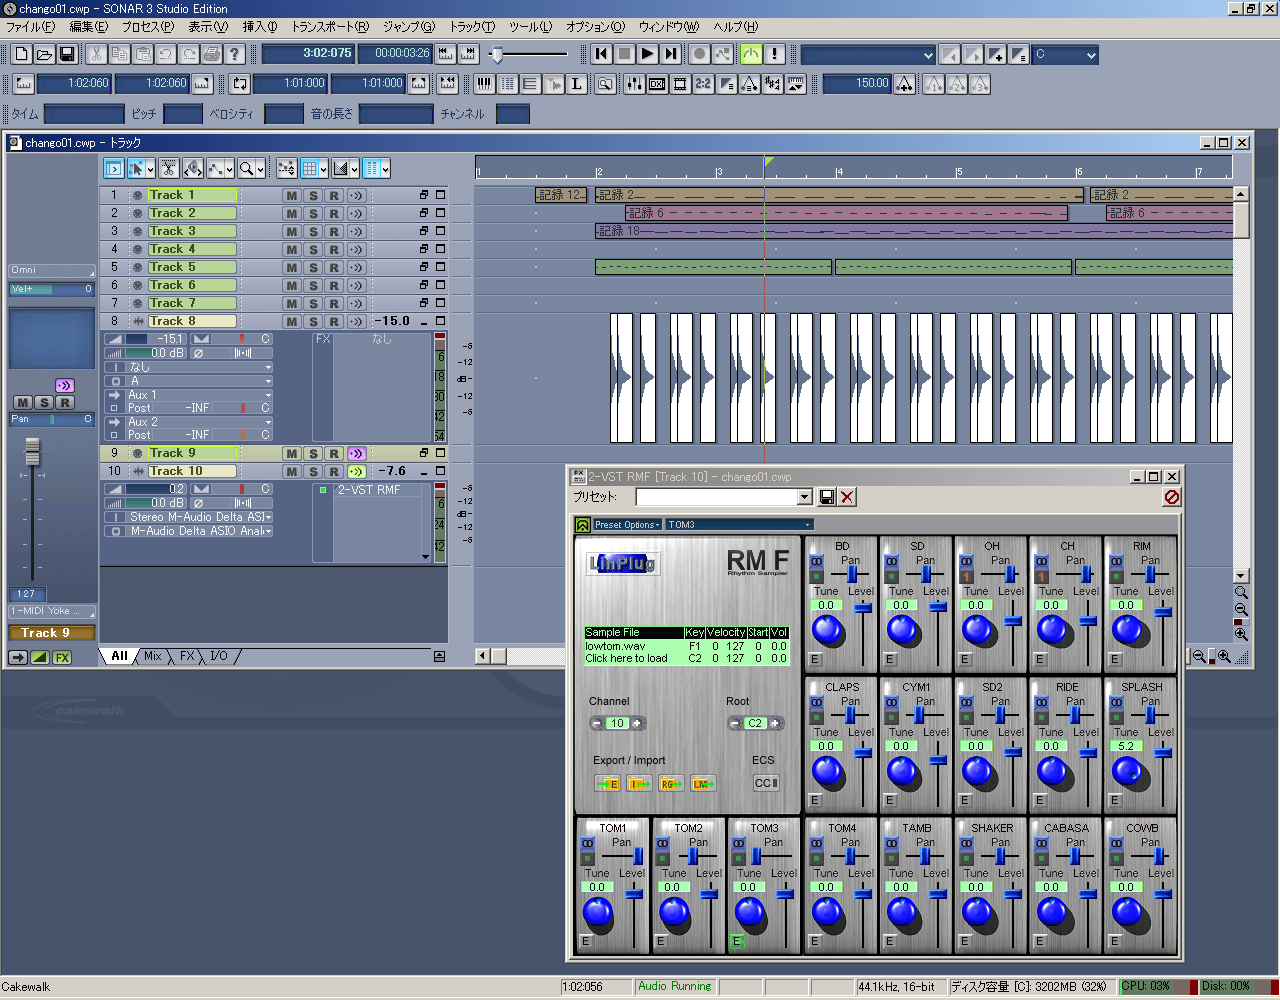Open the 編集(E) menu
Screen dimensions: 1280x1000
click(88, 27)
